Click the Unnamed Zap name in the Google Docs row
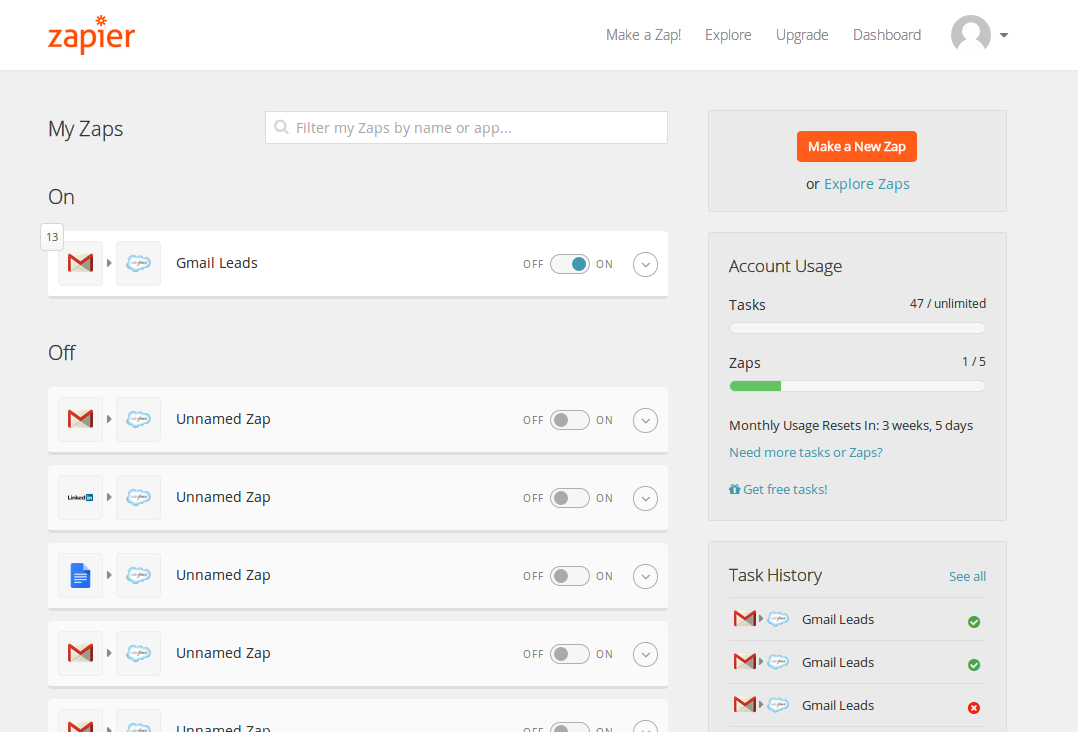1078x732 pixels. tap(223, 575)
